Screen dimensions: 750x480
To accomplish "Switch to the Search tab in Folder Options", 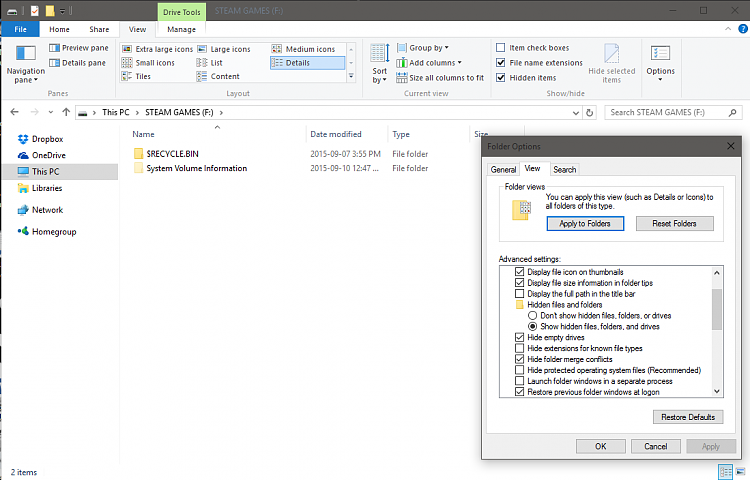I will 564,169.
